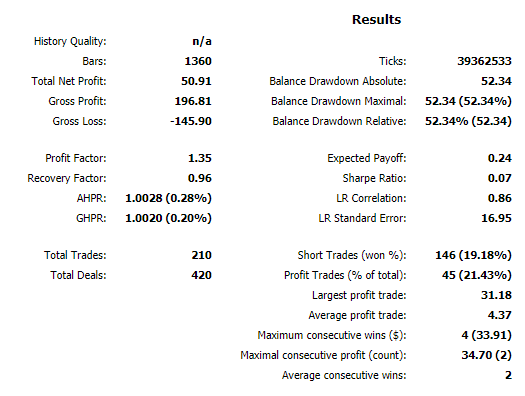Select the Maximum consecutive wins value
Image resolution: width=525 pixels, height=396 pixels.
coord(486,335)
